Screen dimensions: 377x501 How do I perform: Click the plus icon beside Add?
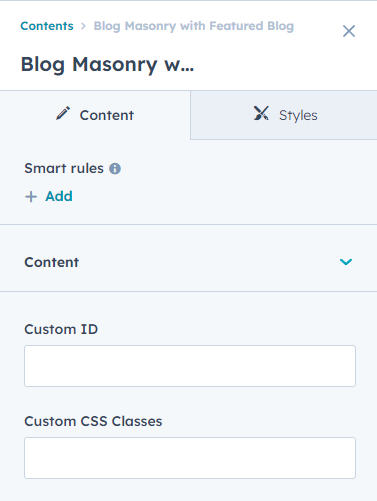pos(31,197)
